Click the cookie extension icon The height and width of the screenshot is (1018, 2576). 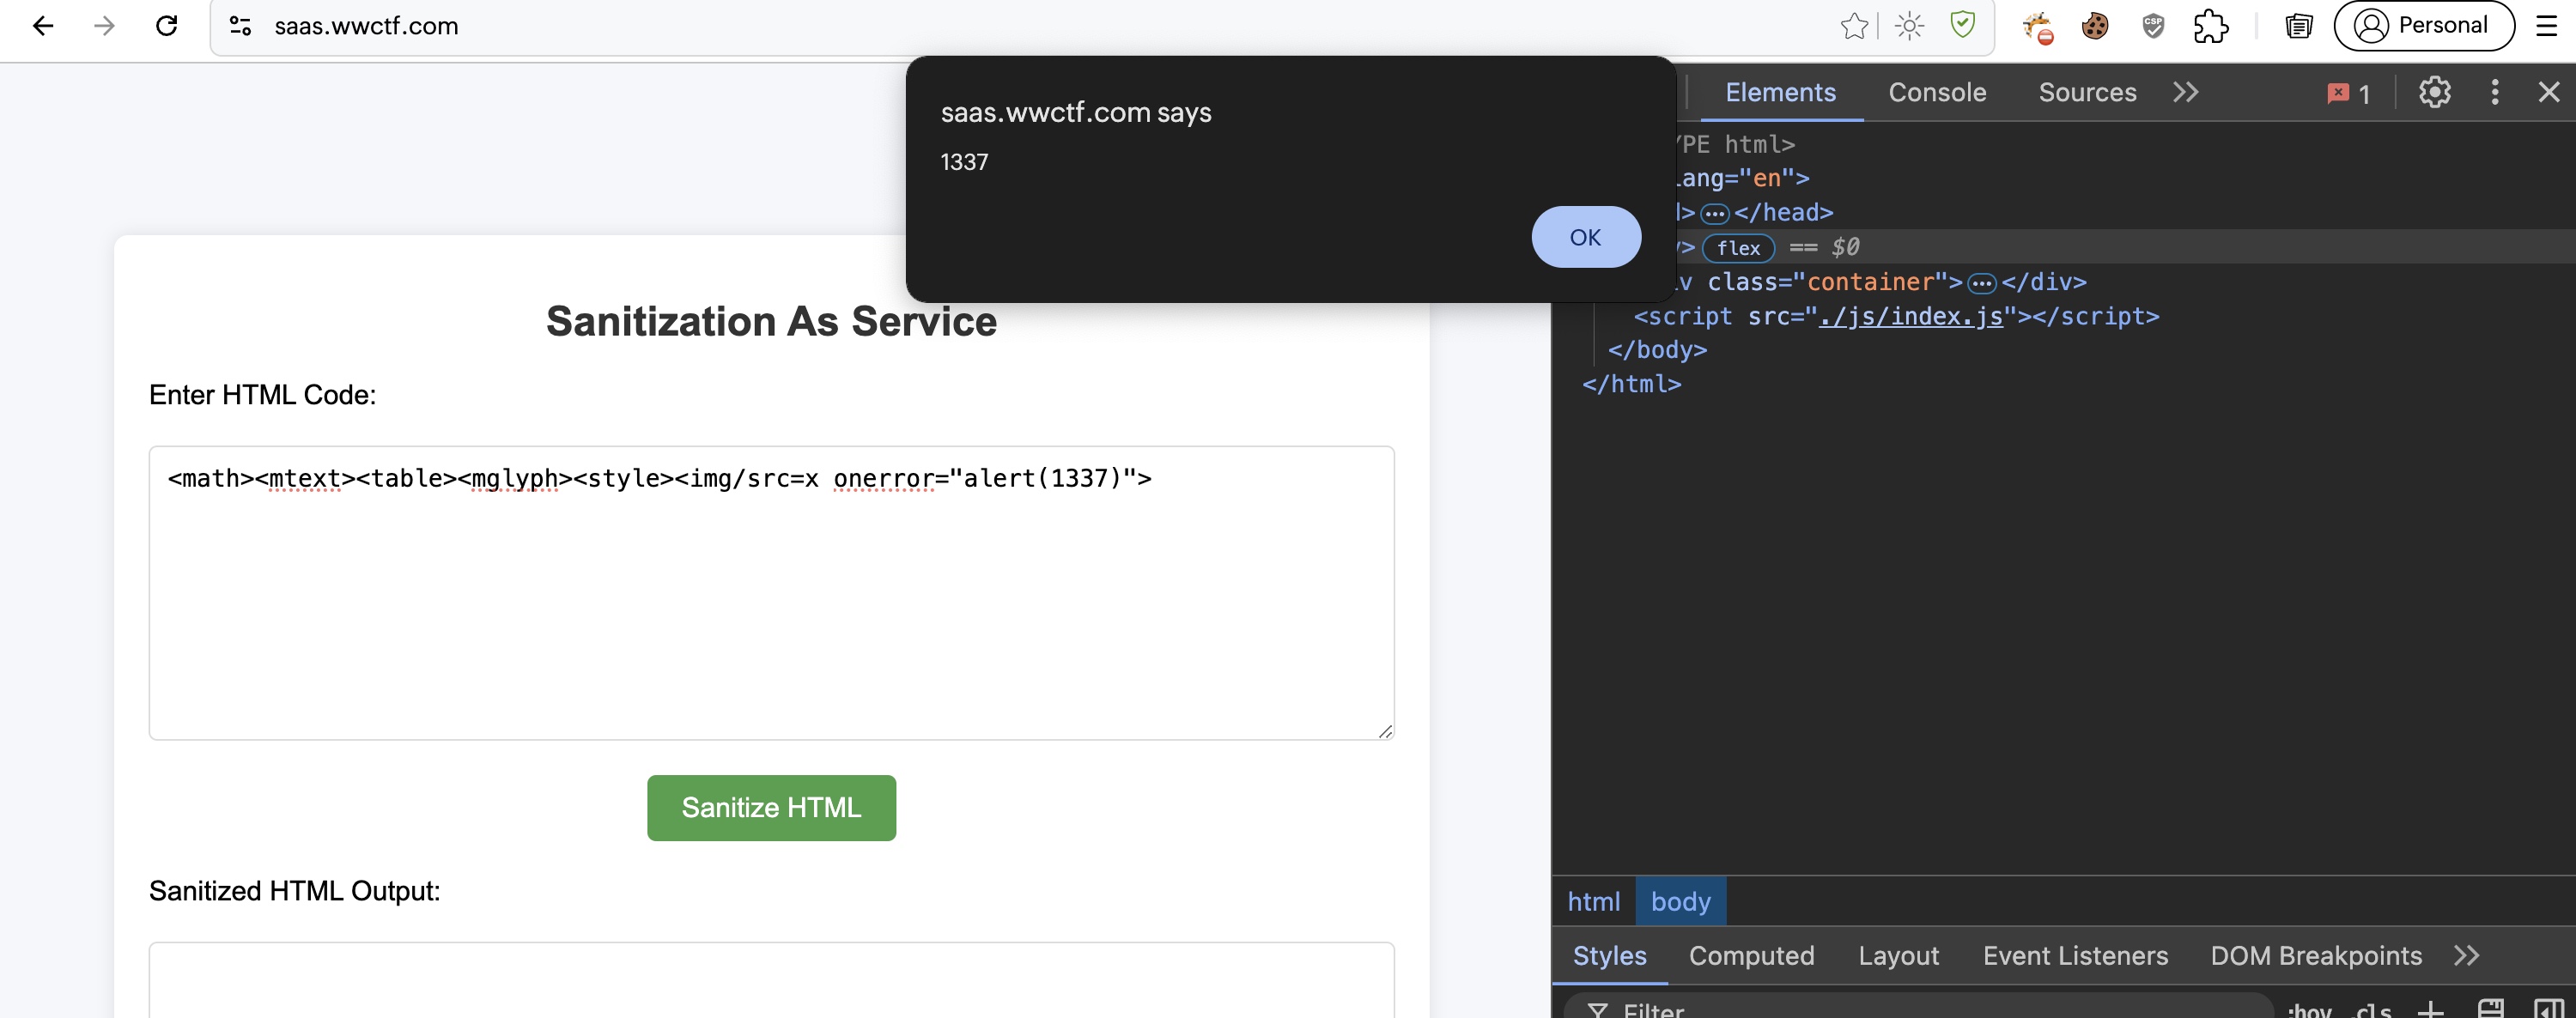click(x=2094, y=26)
